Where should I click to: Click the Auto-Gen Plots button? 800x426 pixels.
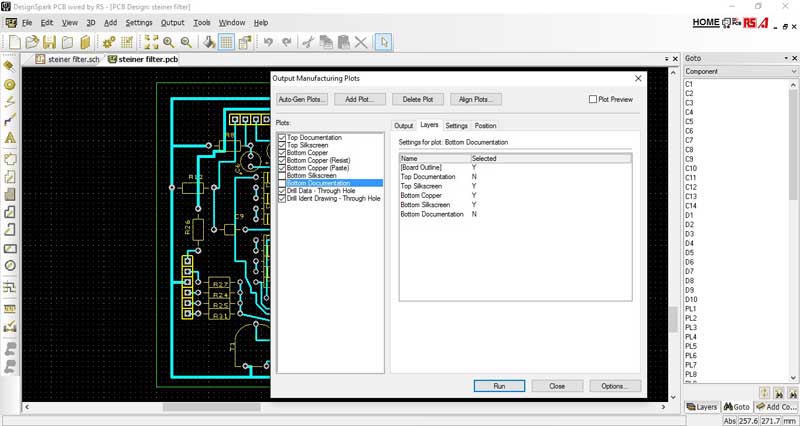[x=302, y=99]
